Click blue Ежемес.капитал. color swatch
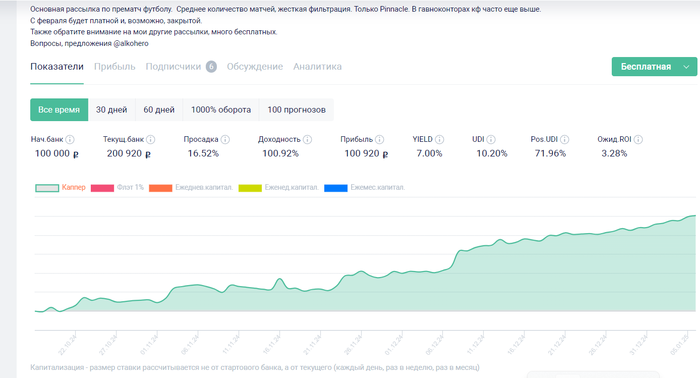Viewport: 700px width, 378px height. pyautogui.click(x=336, y=188)
